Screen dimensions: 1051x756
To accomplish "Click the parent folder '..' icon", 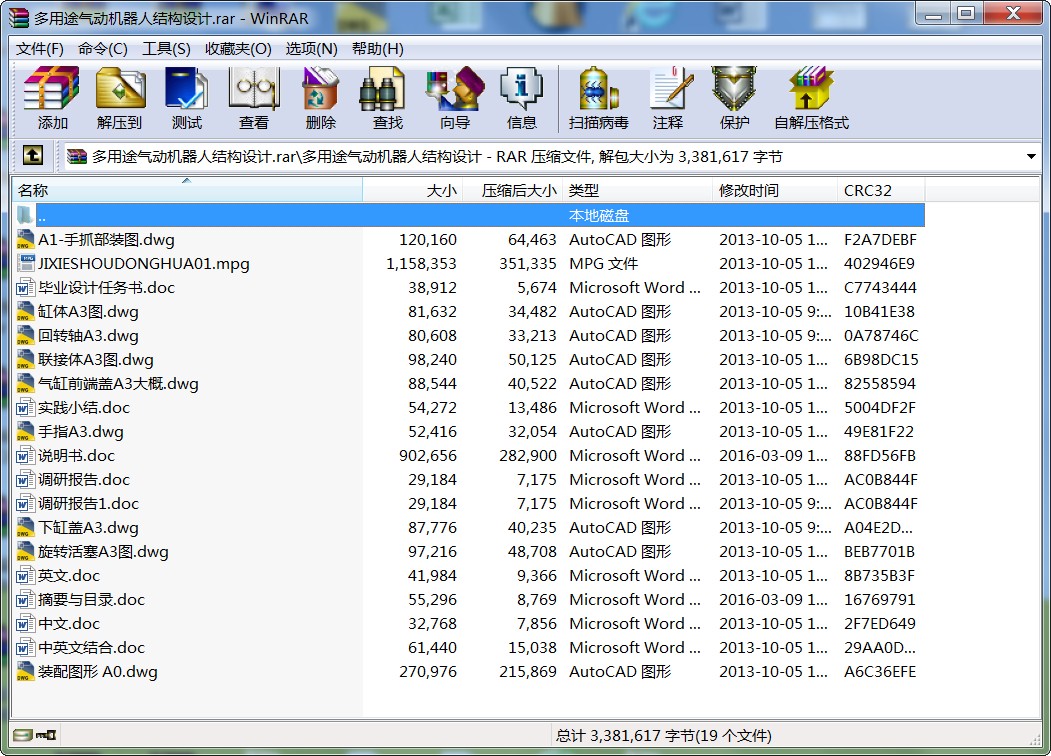I will [x=25, y=215].
